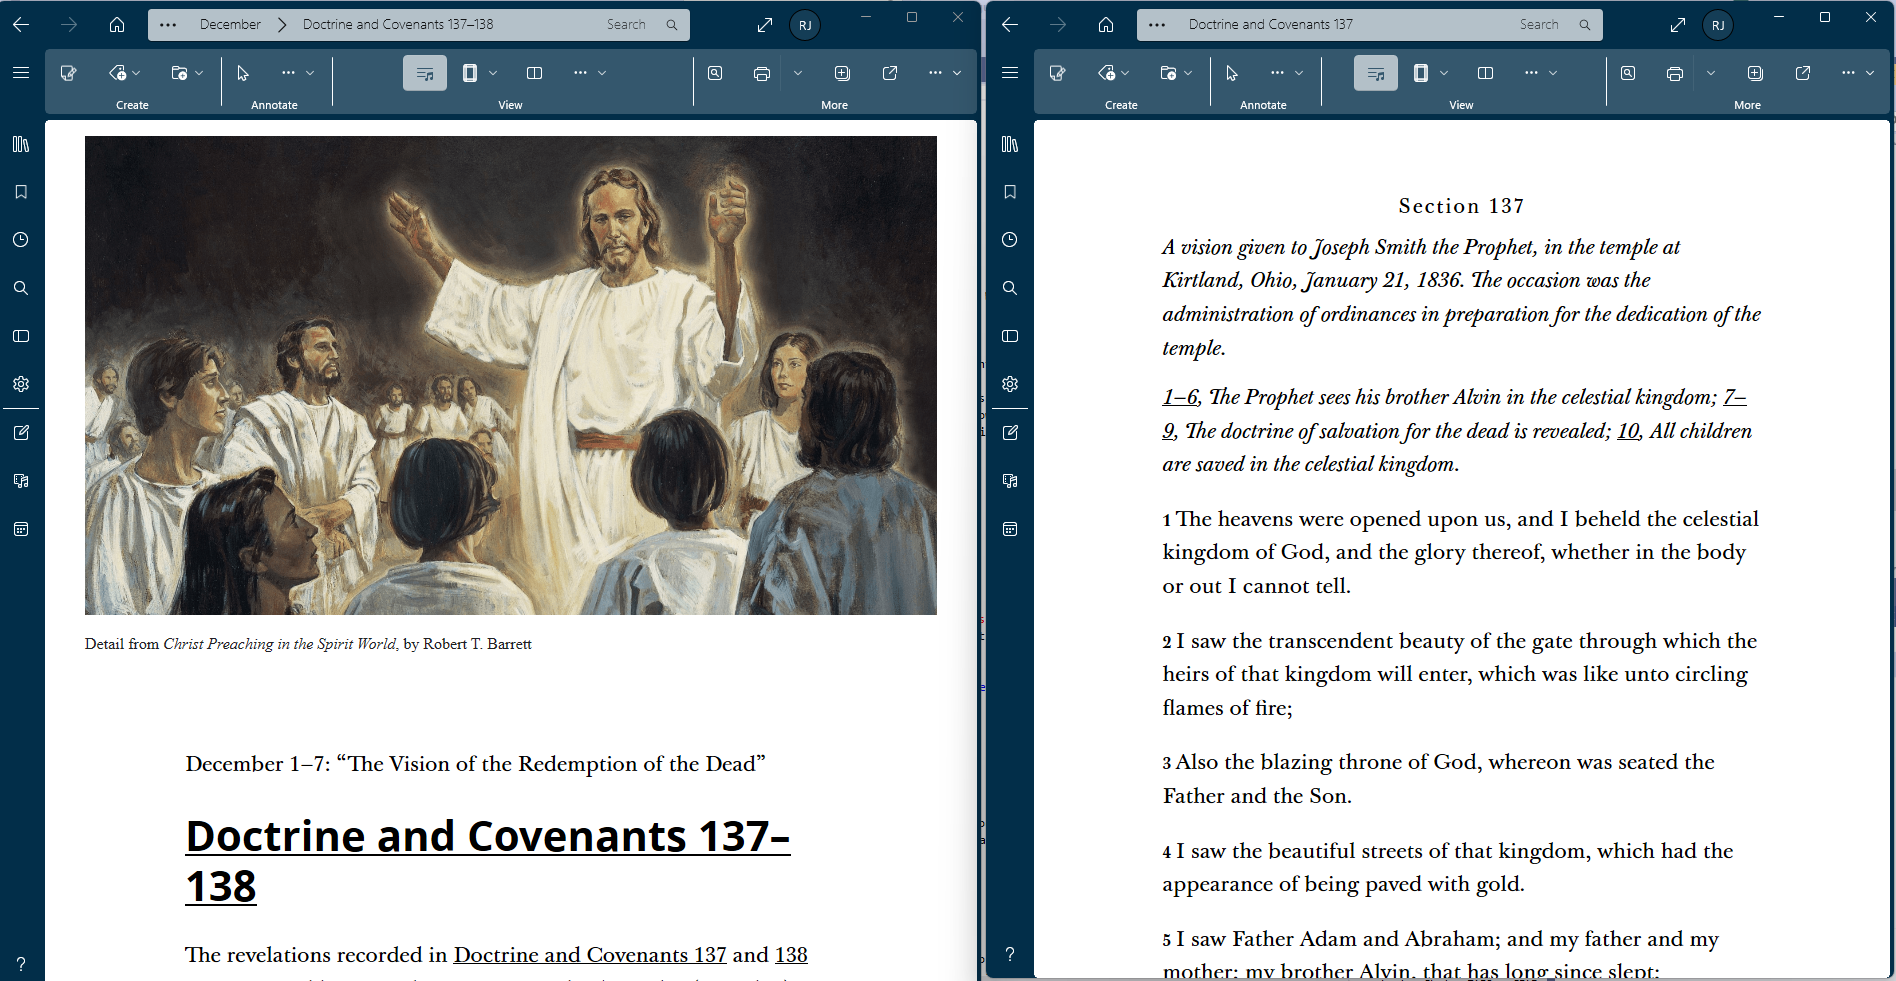Open Bookmarks in left window sidebar

(21, 192)
